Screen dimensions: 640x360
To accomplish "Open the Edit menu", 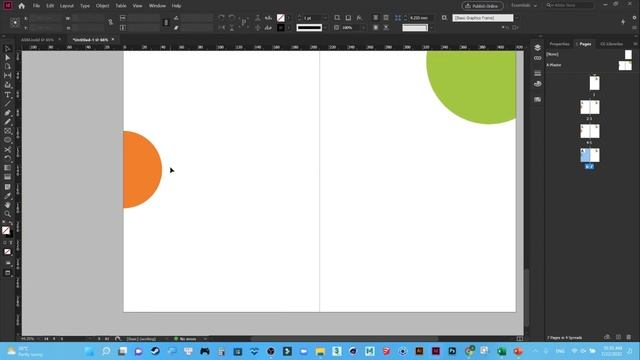I will tap(50, 6).
